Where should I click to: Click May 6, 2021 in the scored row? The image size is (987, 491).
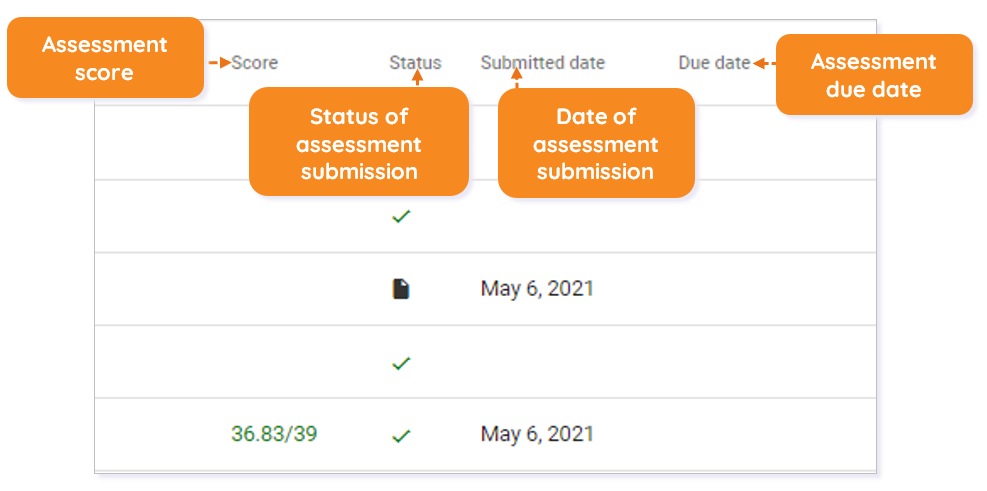537,434
